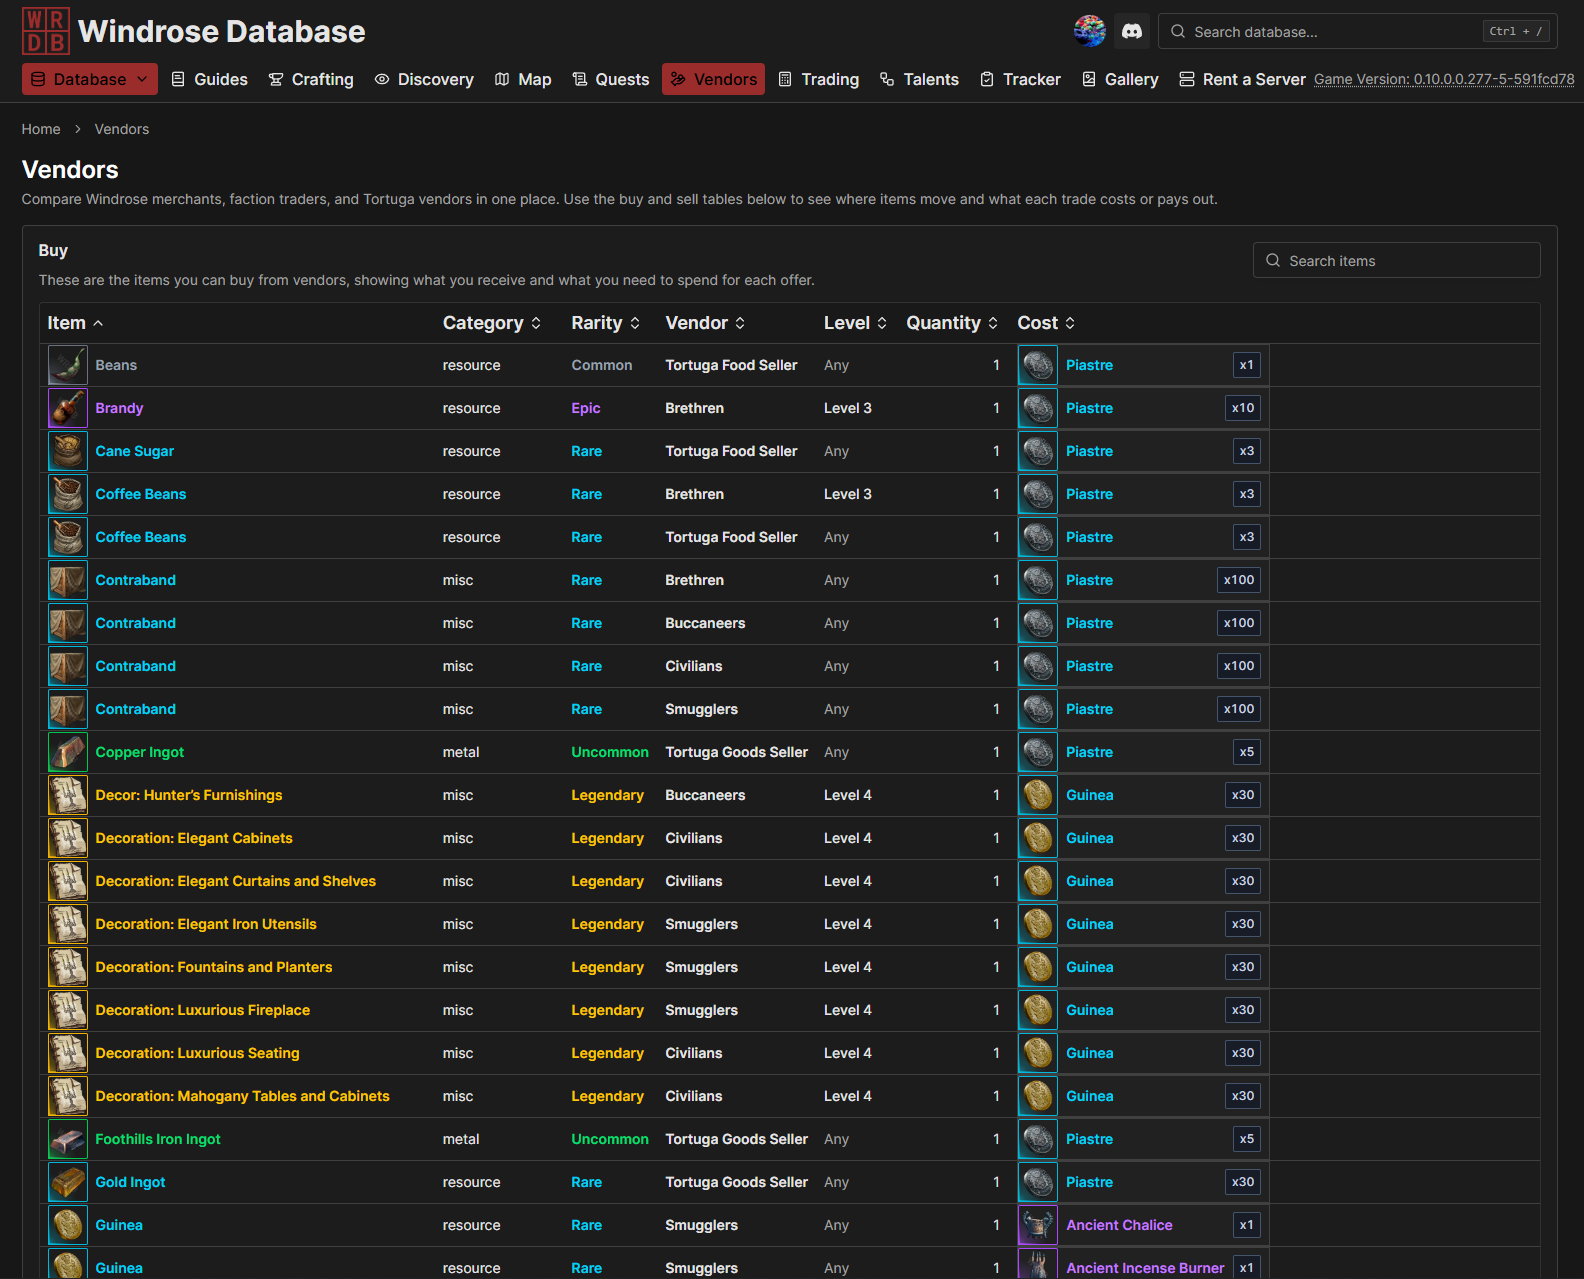Open the Guides menu
The height and width of the screenshot is (1279, 1584).
point(209,79)
